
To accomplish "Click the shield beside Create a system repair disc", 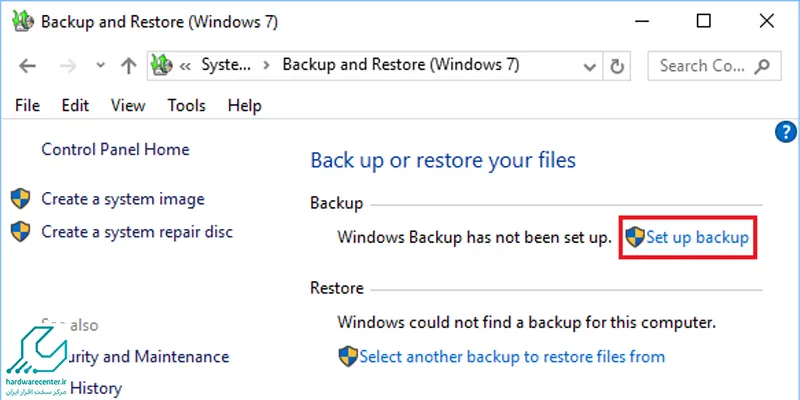I will [20, 232].
